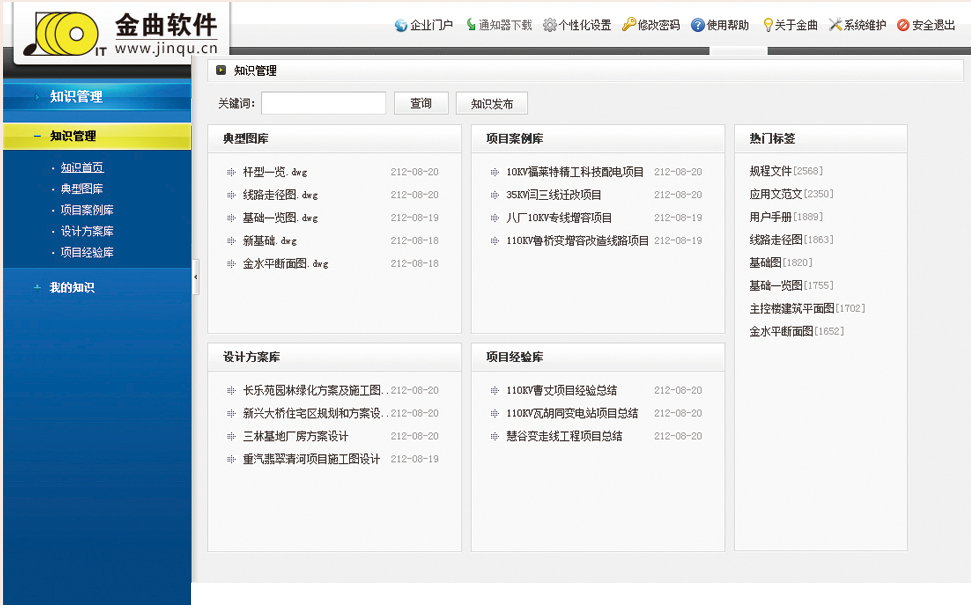Open 个性化设置 gear icon

pyautogui.click(x=550, y=25)
